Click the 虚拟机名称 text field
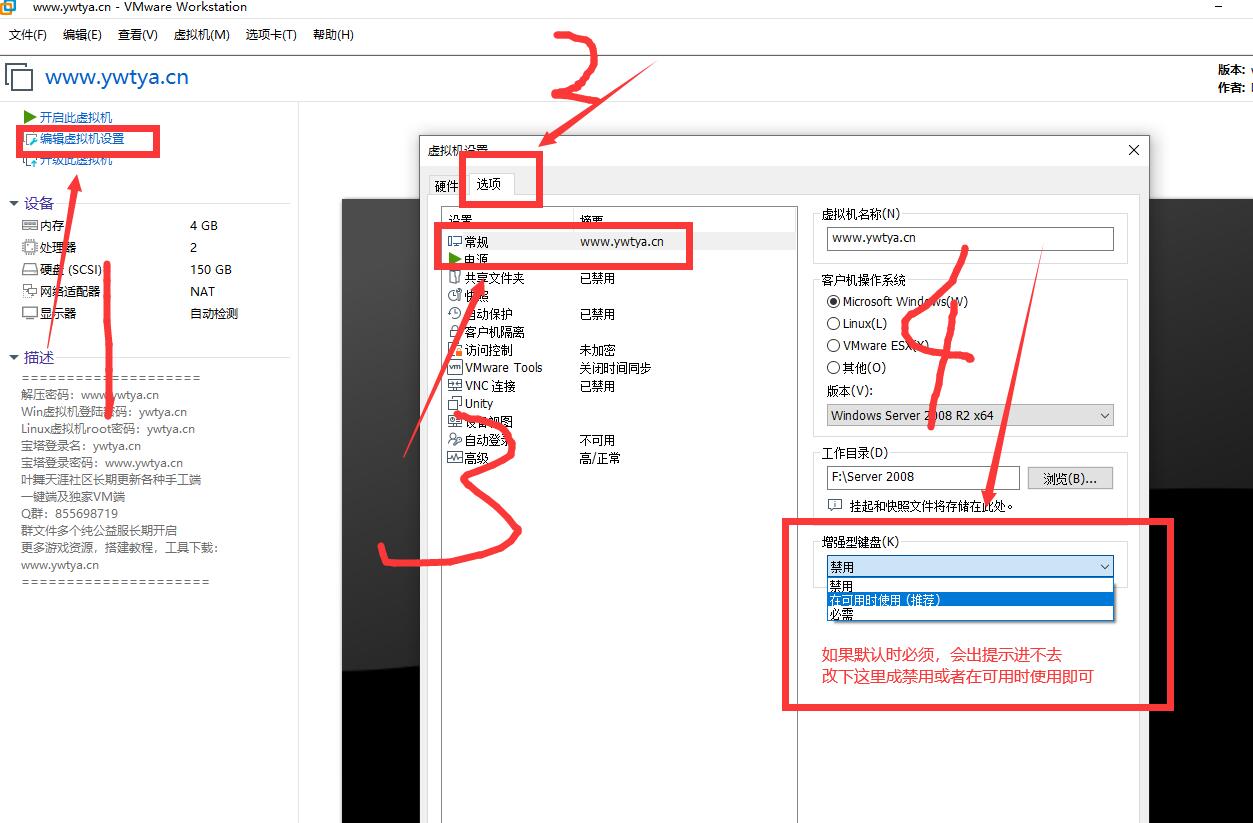The width and height of the screenshot is (1253, 823). coord(970,238)
